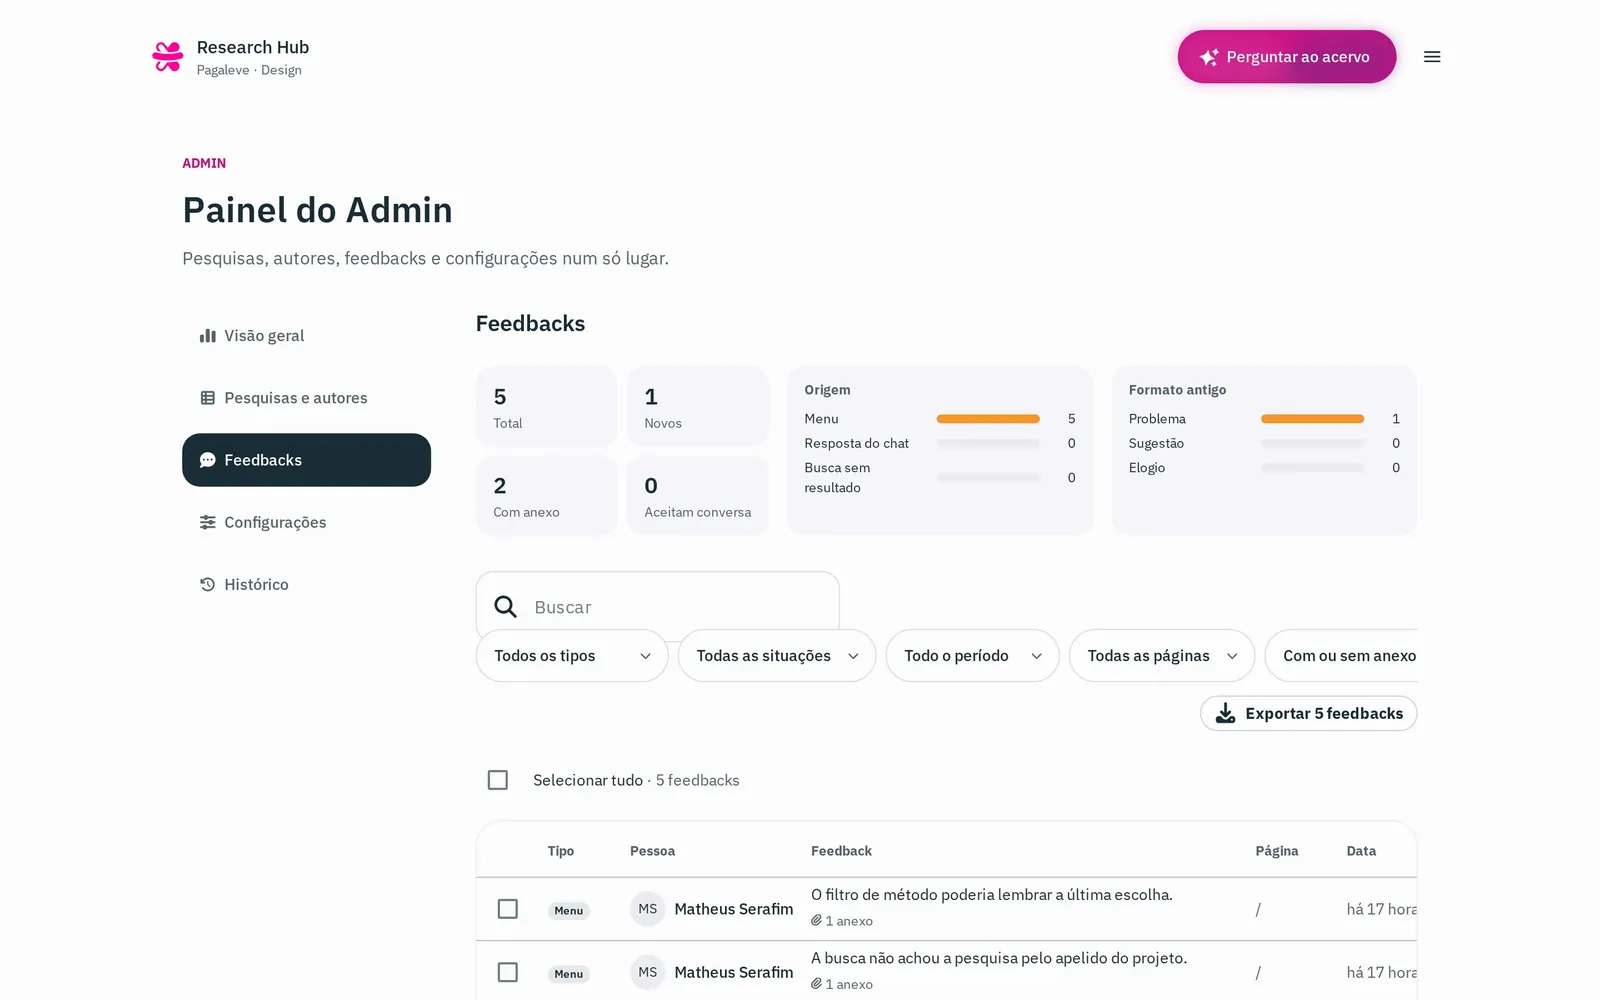Click the download icon in Exportar button

(1225, 713)
